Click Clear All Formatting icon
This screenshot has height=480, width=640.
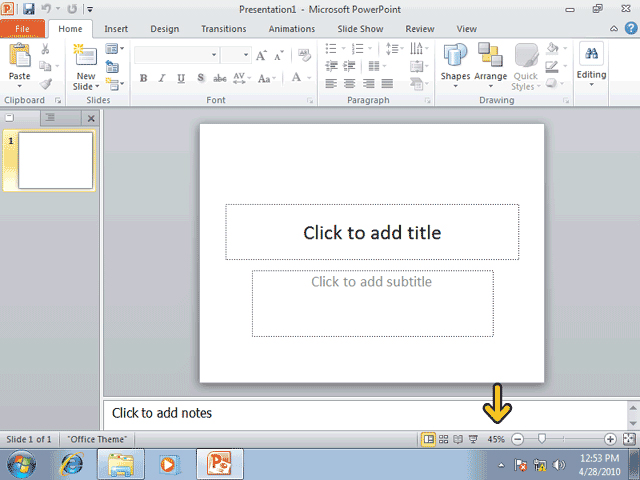(304, 55)
